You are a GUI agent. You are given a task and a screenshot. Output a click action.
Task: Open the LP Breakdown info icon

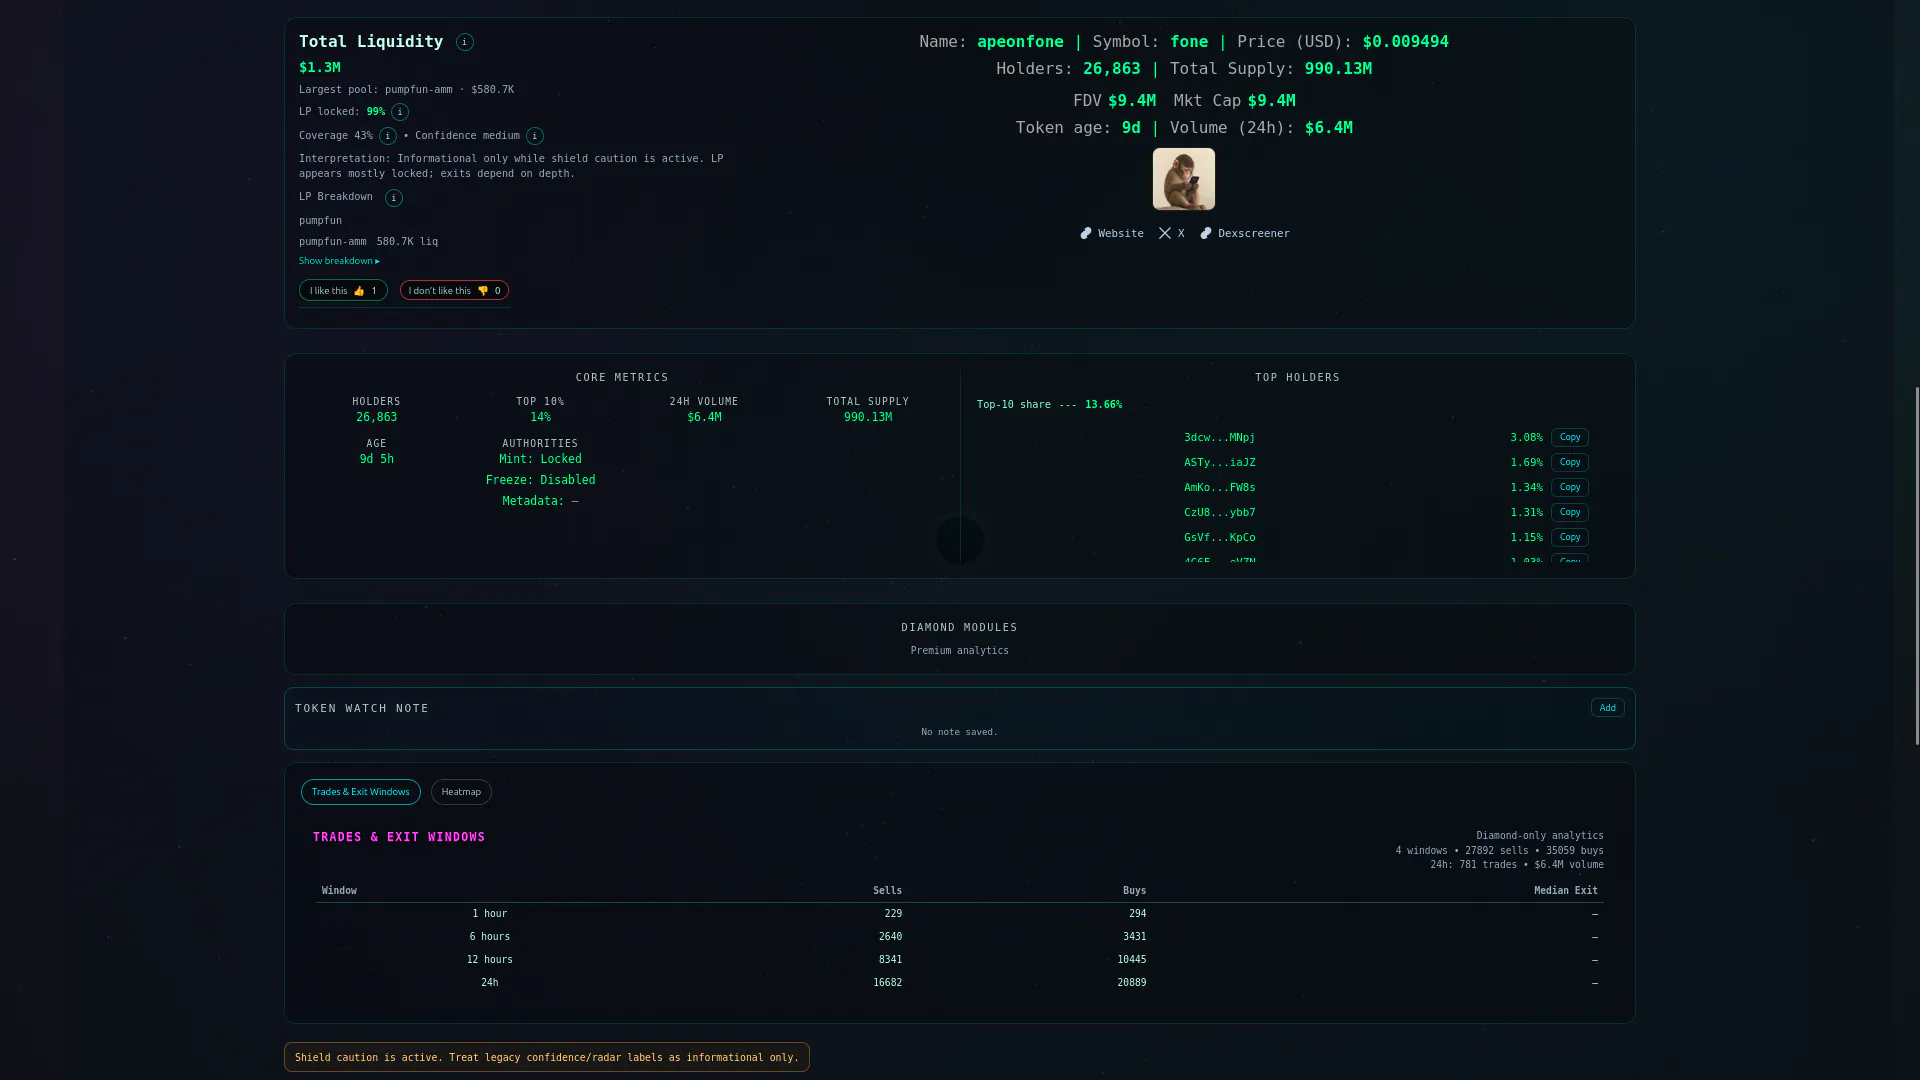394,198
